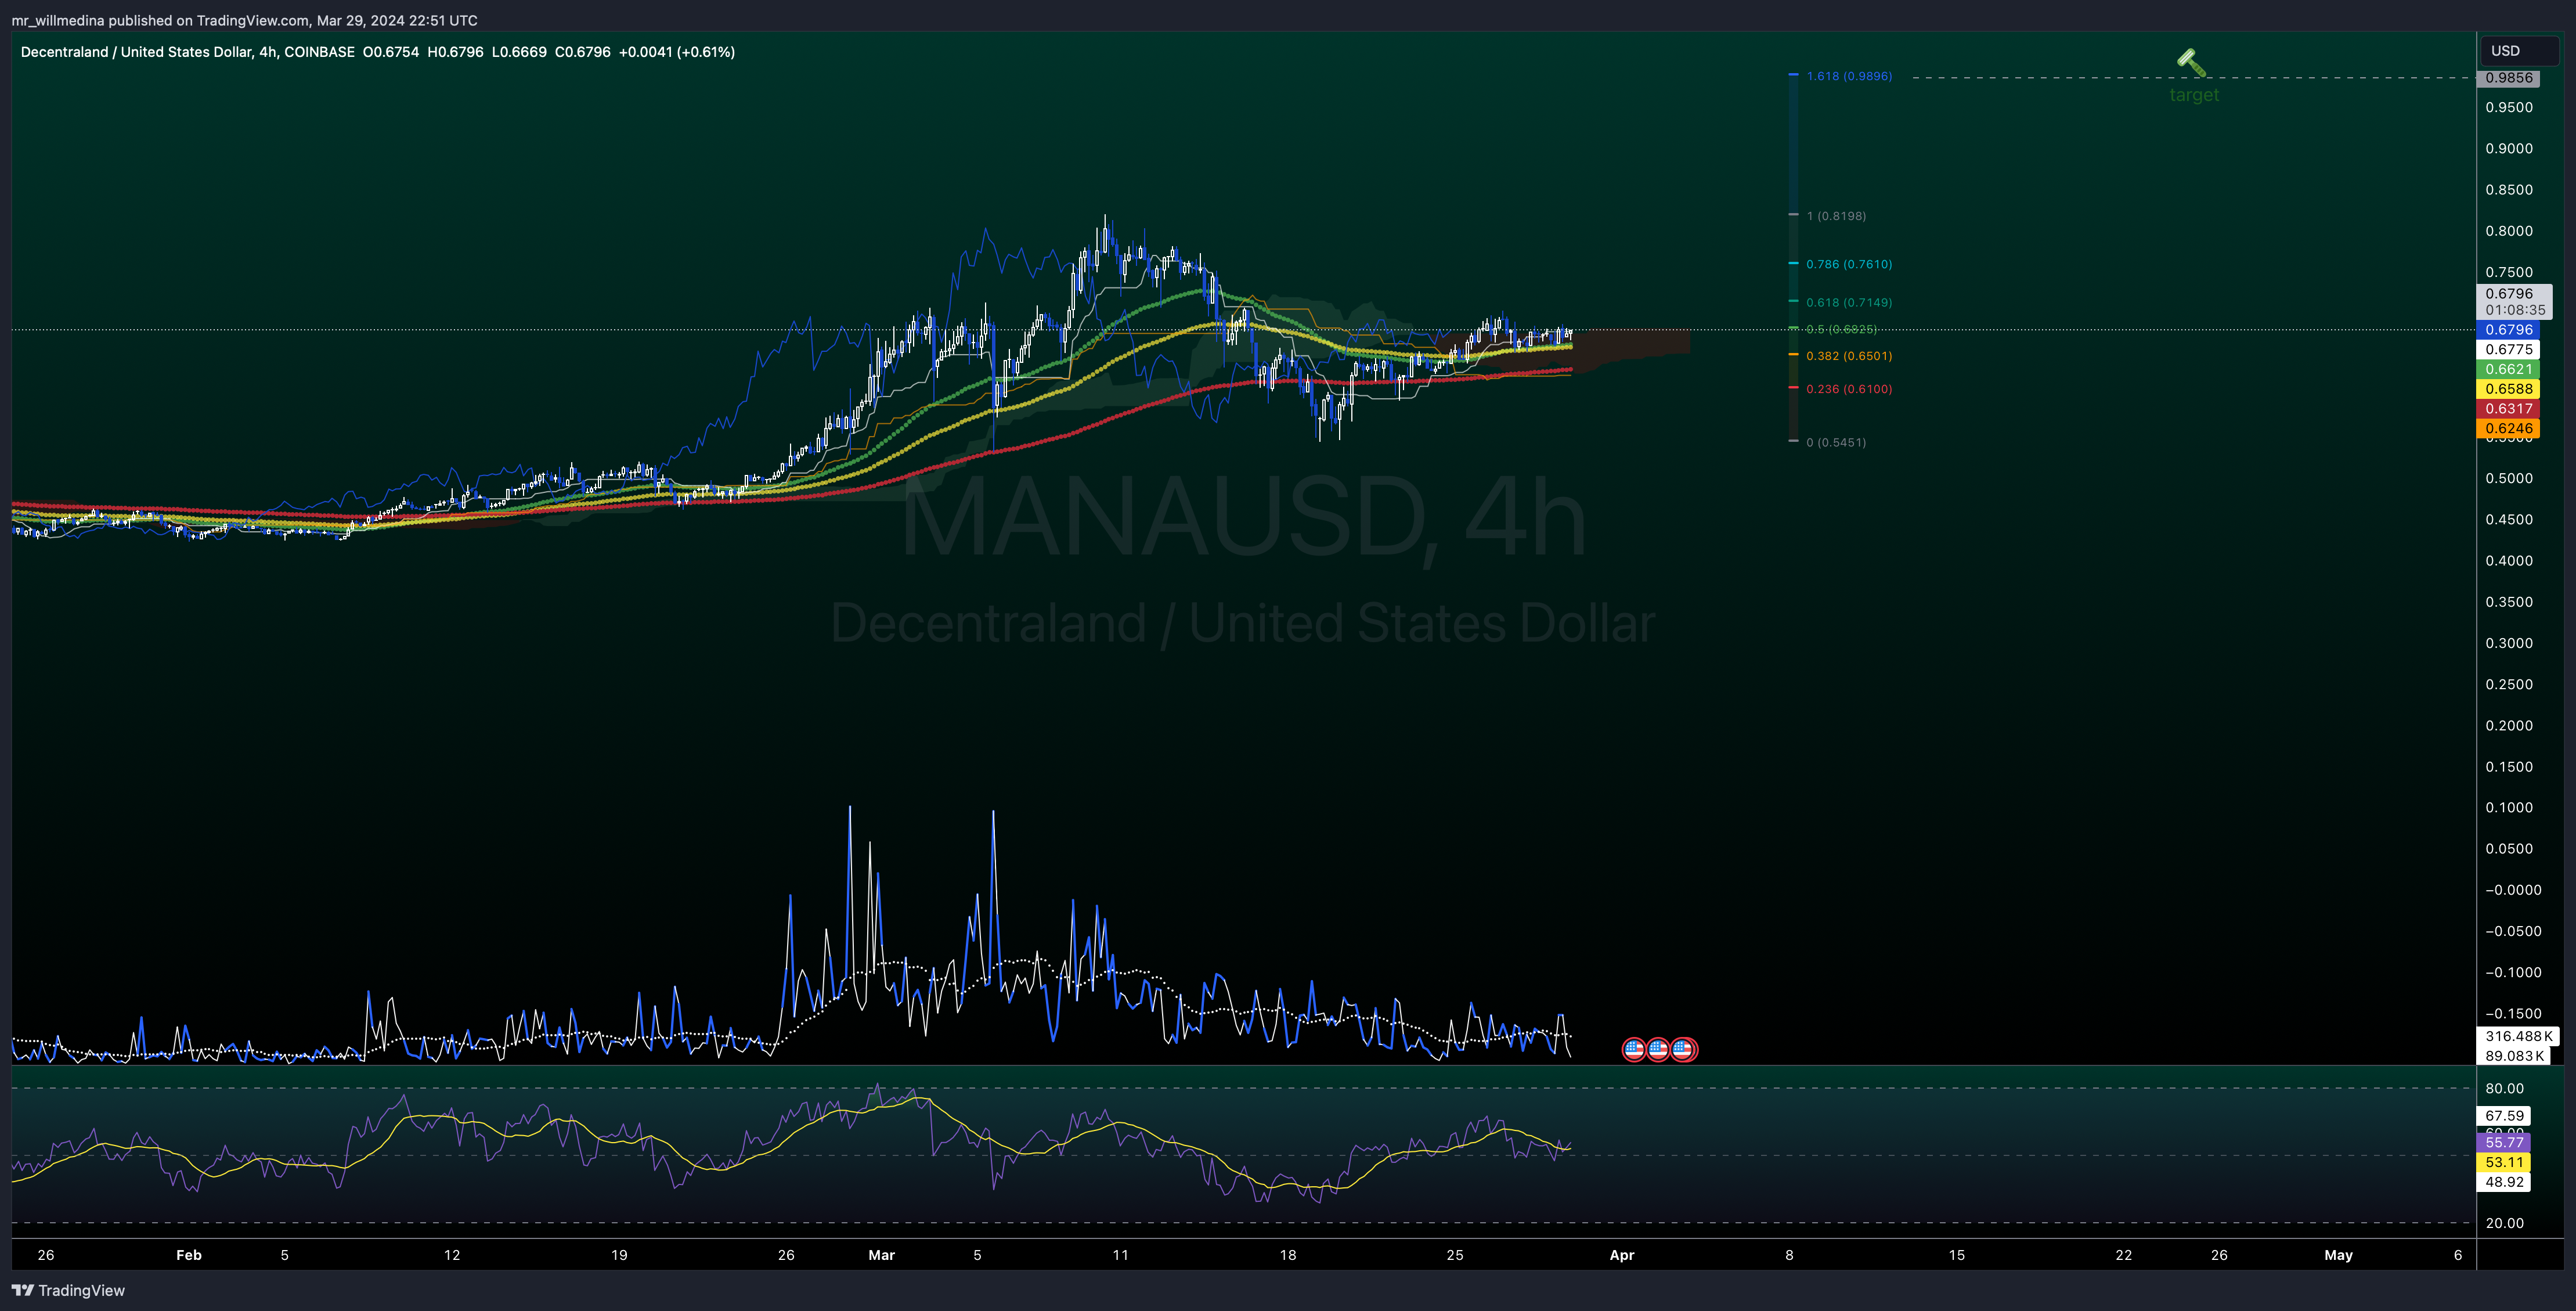Viewport: 2576px width, 1311px height.
Task: Click the 20.00 RSI lower band label
Action: point(2504,1223)
